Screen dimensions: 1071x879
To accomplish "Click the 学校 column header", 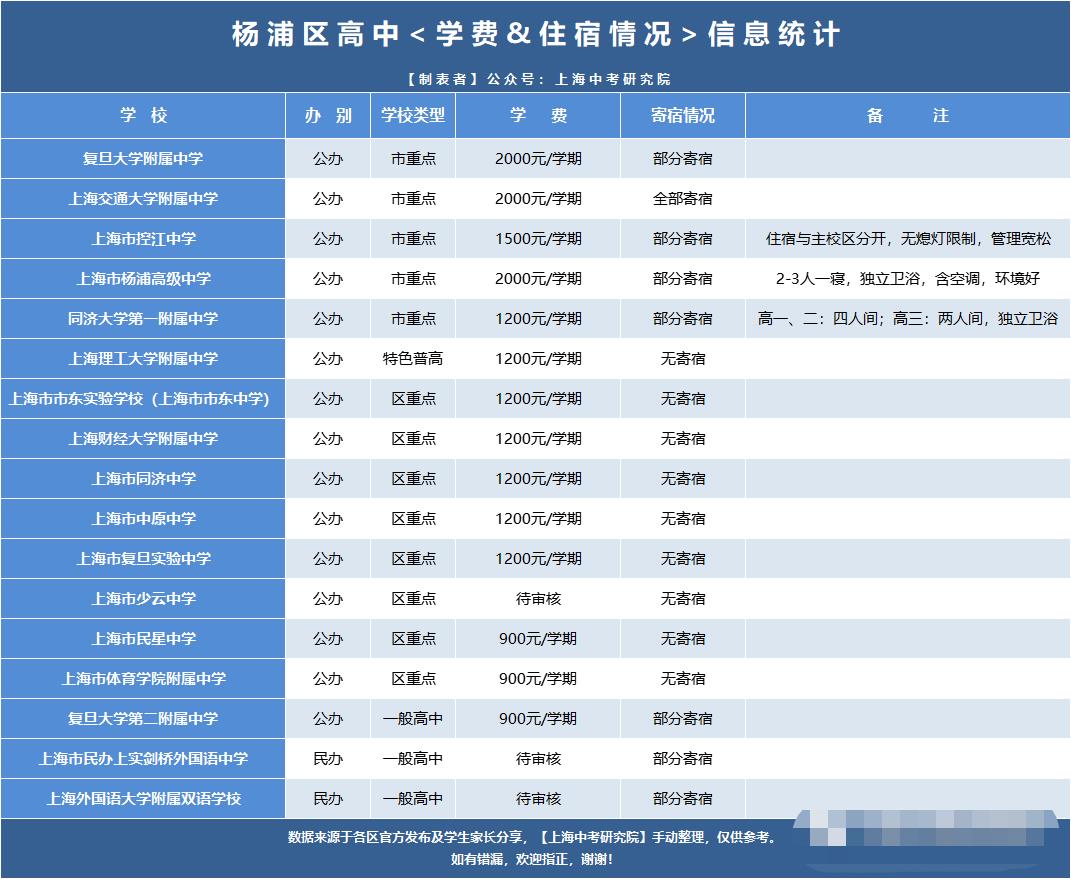I will click(x=143, y=116).
